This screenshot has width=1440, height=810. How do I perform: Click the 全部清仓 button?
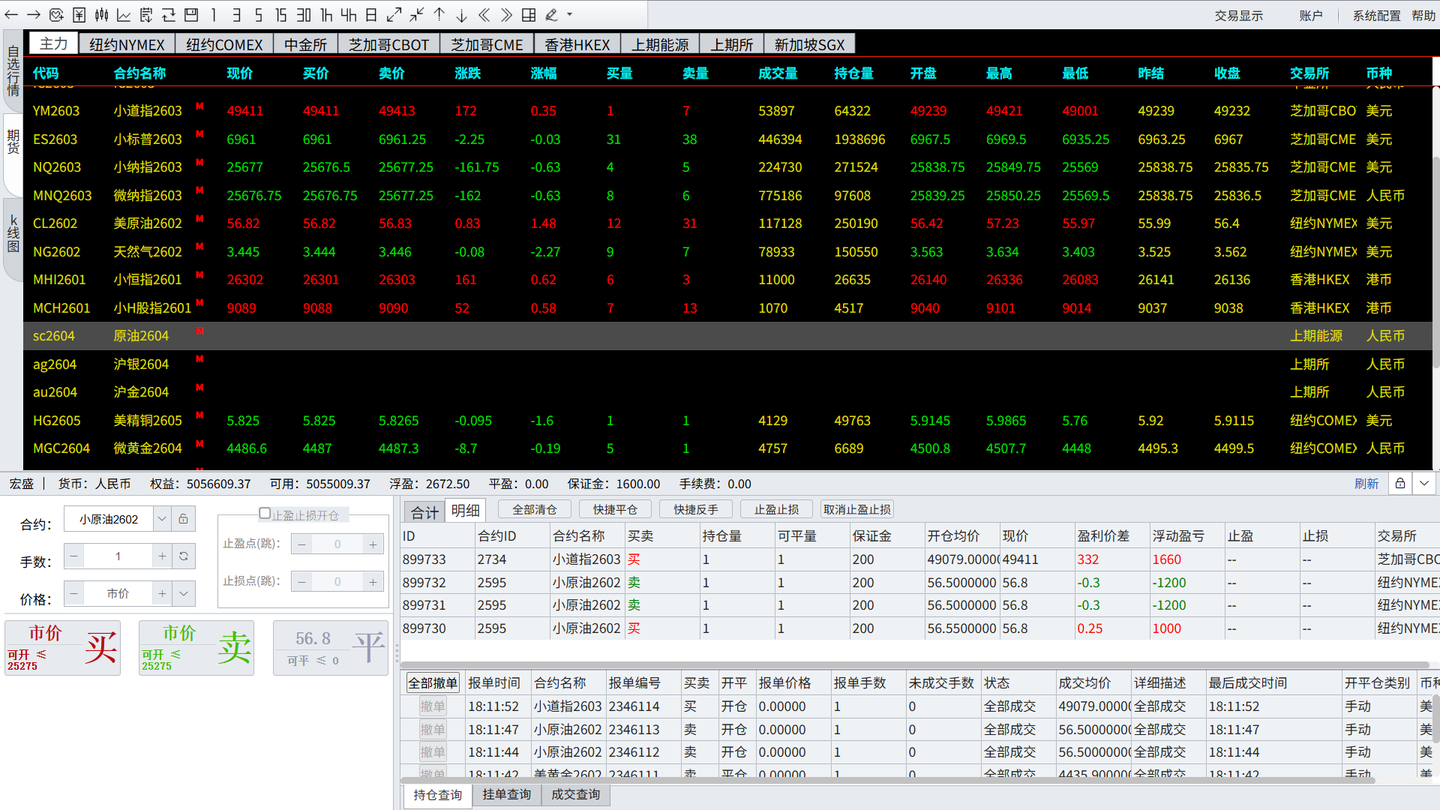pos(534,510)
